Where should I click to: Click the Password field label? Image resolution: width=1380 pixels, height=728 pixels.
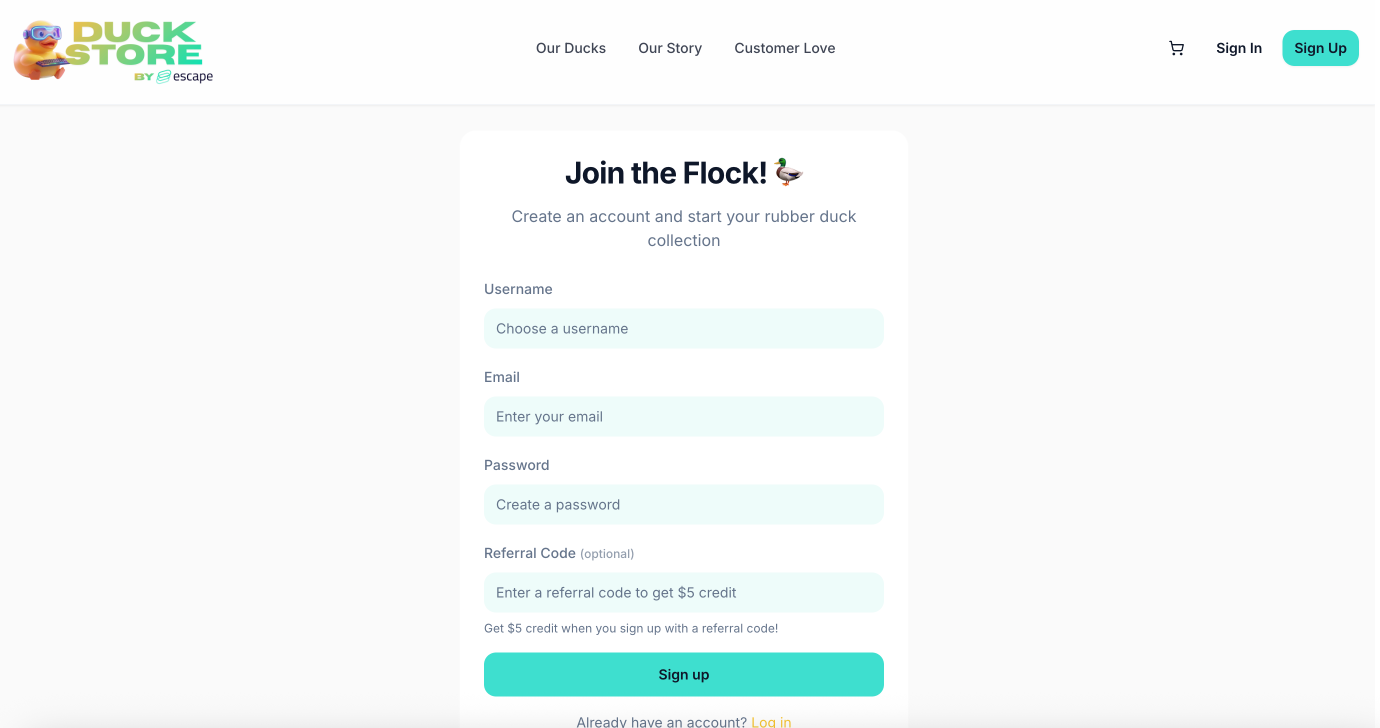pos(517,465)
